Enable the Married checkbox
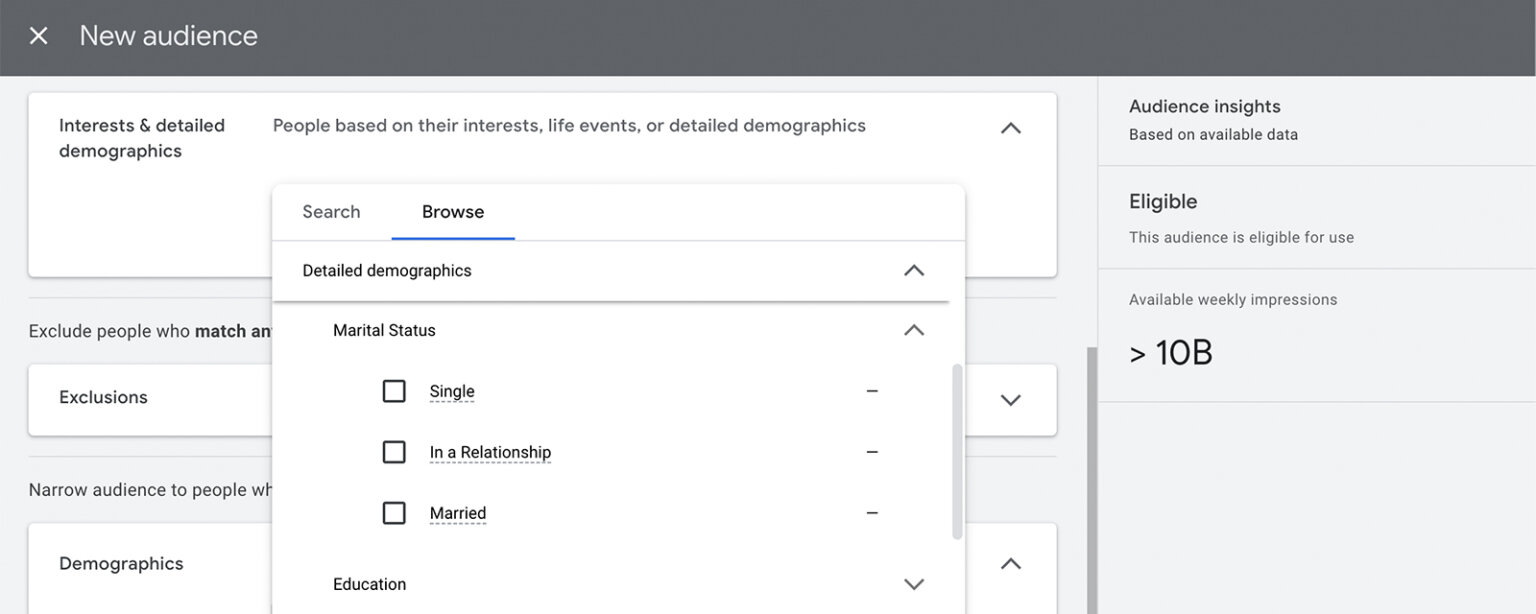This screenshot has width=1536, height=614. 394,513
